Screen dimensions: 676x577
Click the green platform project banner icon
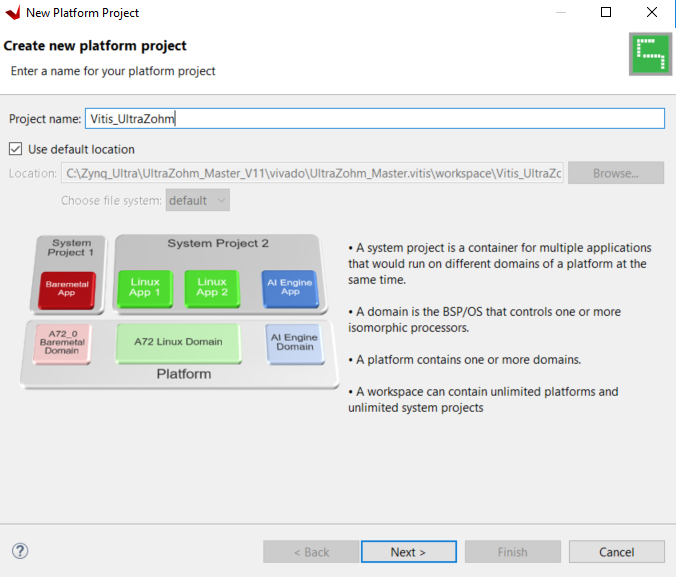[x=649, y=54]
